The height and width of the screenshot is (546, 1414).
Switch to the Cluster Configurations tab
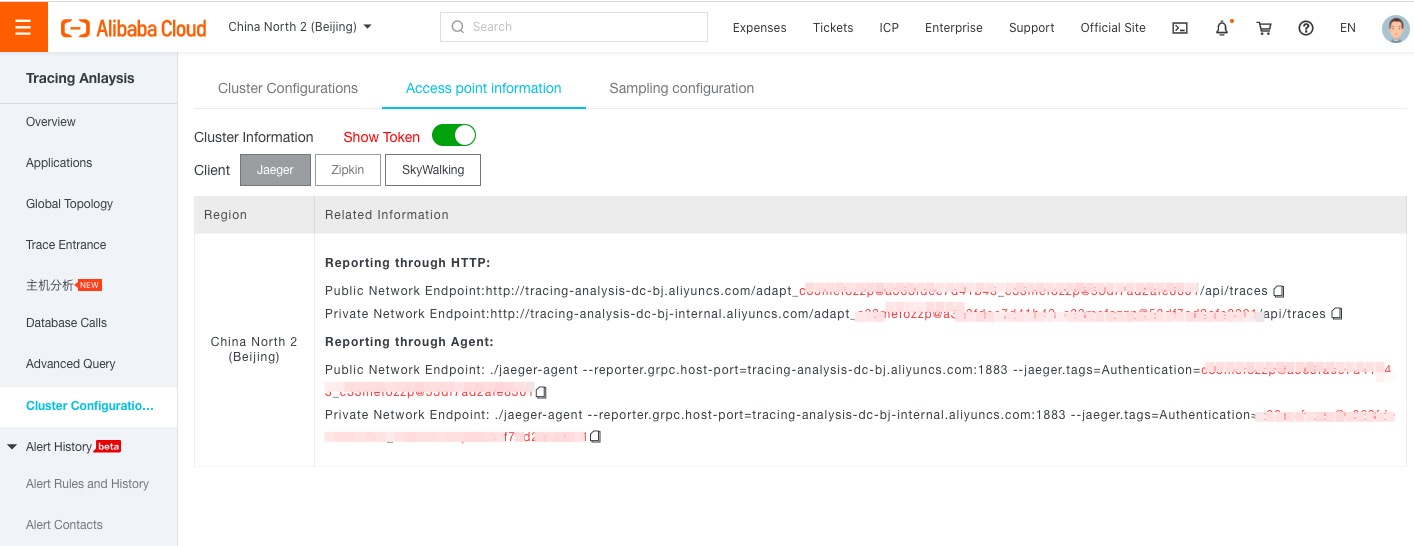pyautogui.click(x=287, y=88)
